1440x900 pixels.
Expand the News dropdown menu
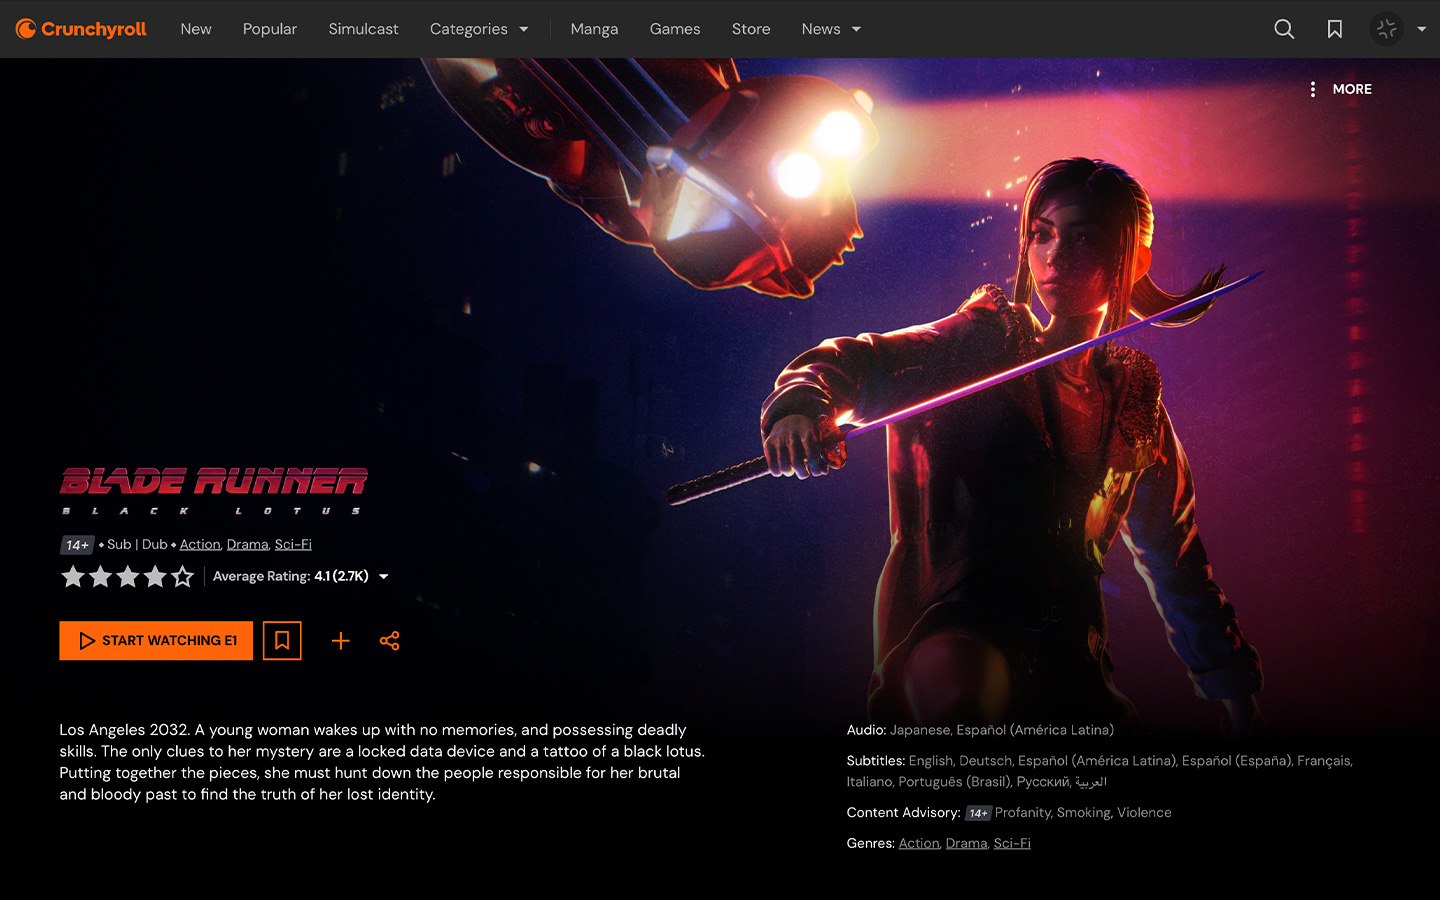(831, 29)
